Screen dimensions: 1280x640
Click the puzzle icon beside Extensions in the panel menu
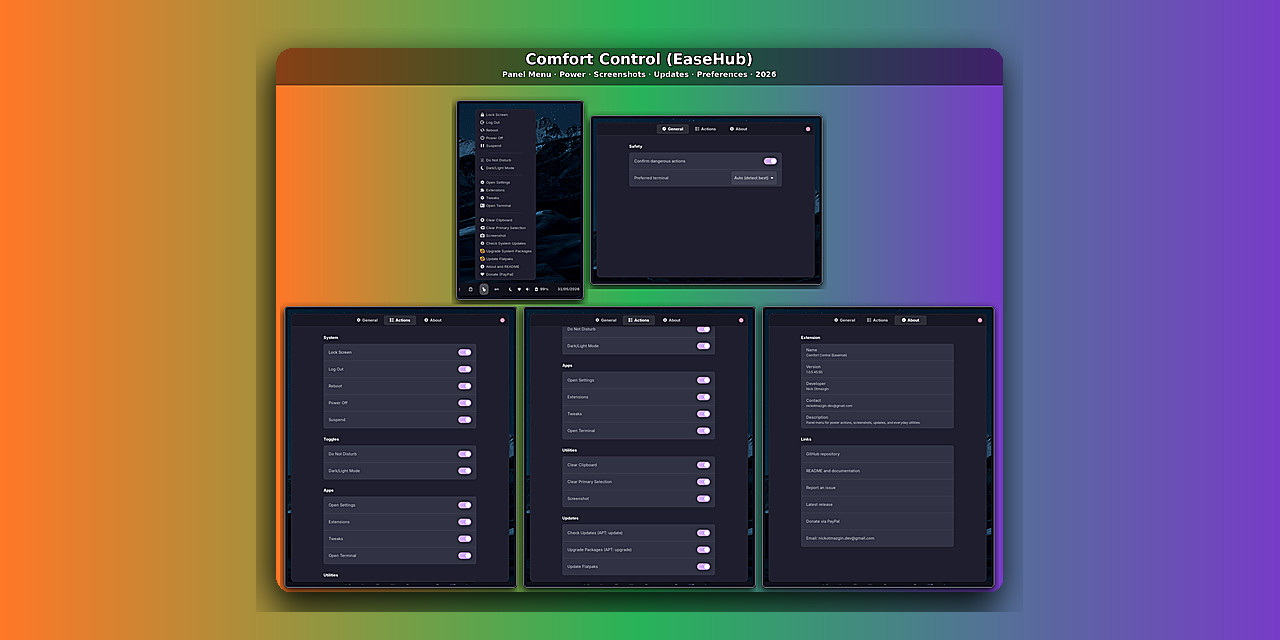[x=481, y=190]
